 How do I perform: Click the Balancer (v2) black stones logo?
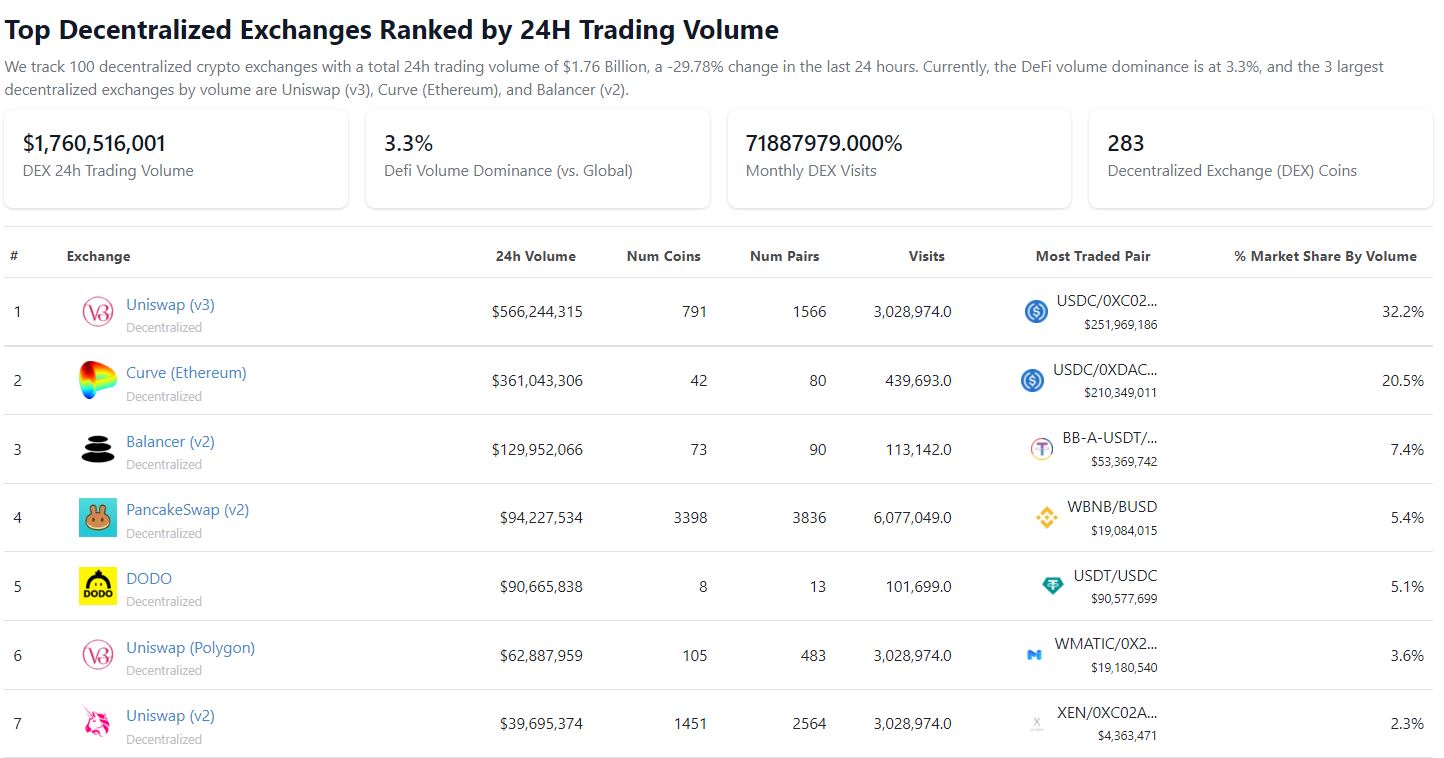(98, 449)
